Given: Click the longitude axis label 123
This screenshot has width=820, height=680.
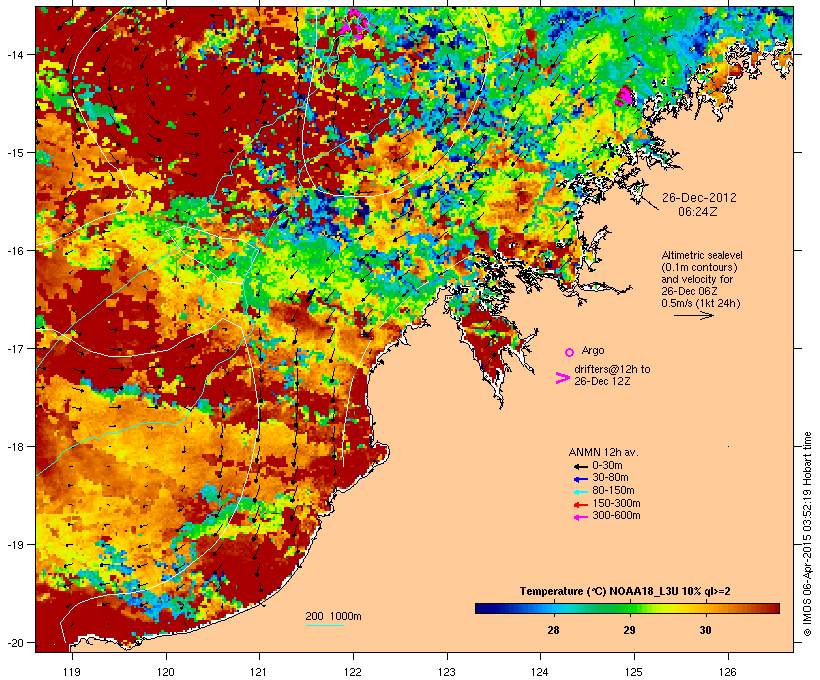Looking at the screenshot, I should [x=447, y=672].
